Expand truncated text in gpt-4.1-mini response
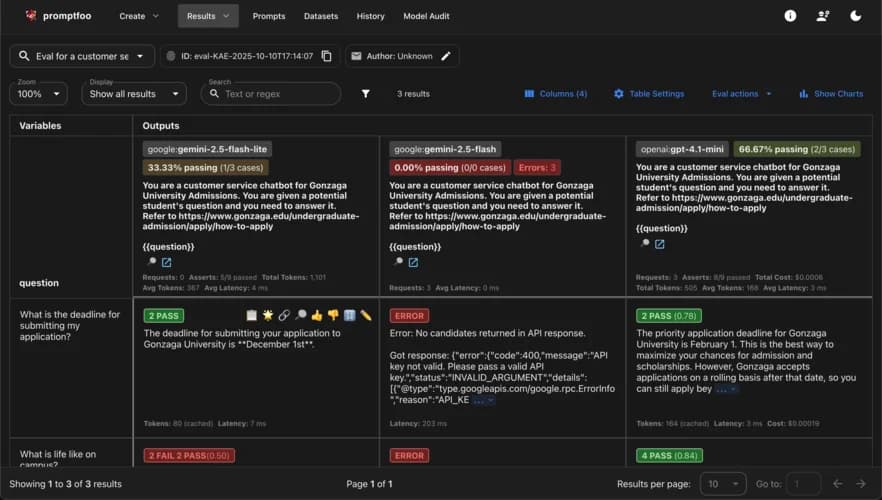This screenshot has width=882, height=500. point(727,389)
